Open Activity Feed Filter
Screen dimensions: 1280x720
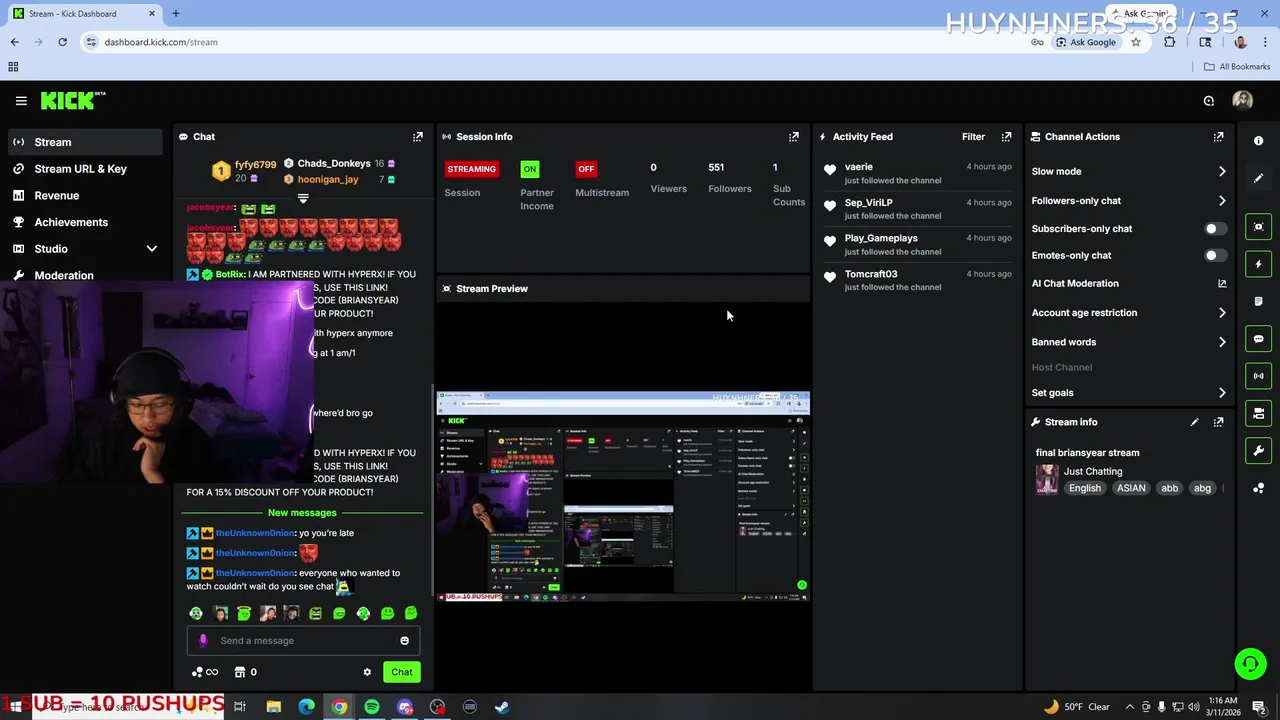973,137
